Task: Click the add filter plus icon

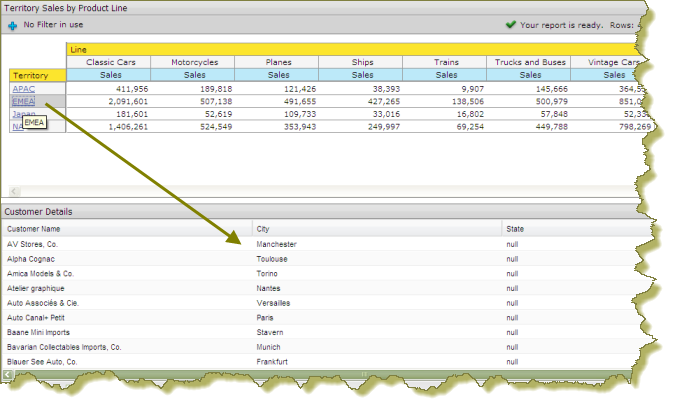Action: coord(12,24)
